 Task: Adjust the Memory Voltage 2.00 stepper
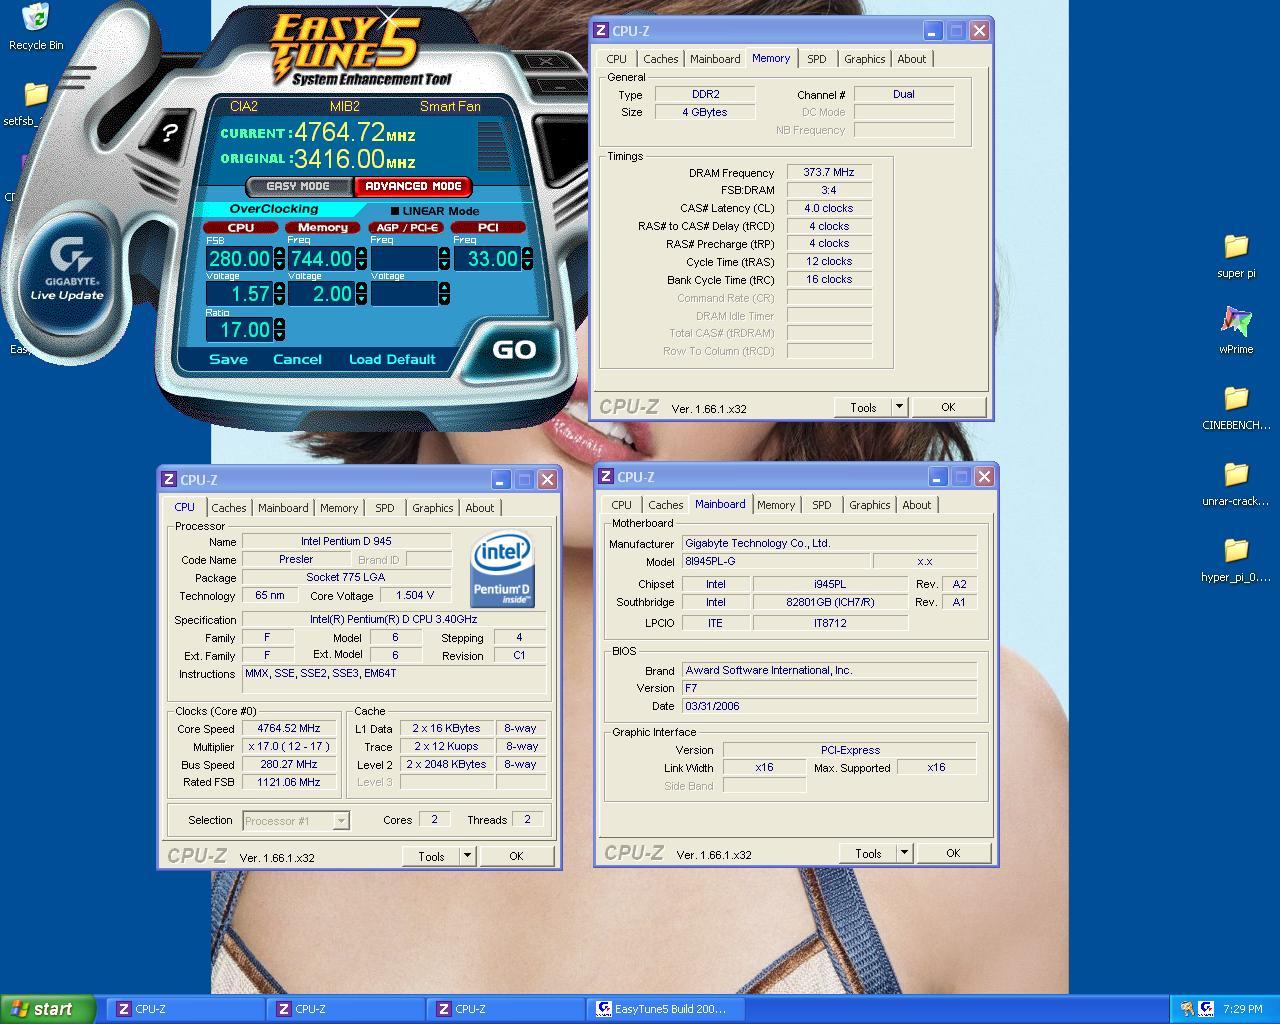pos(361,294)
